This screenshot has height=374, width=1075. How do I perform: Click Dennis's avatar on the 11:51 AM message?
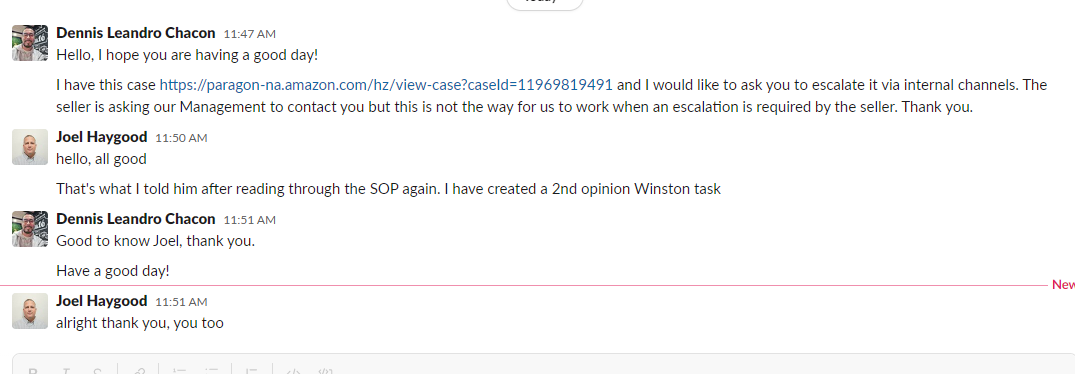tap(30, 229)
